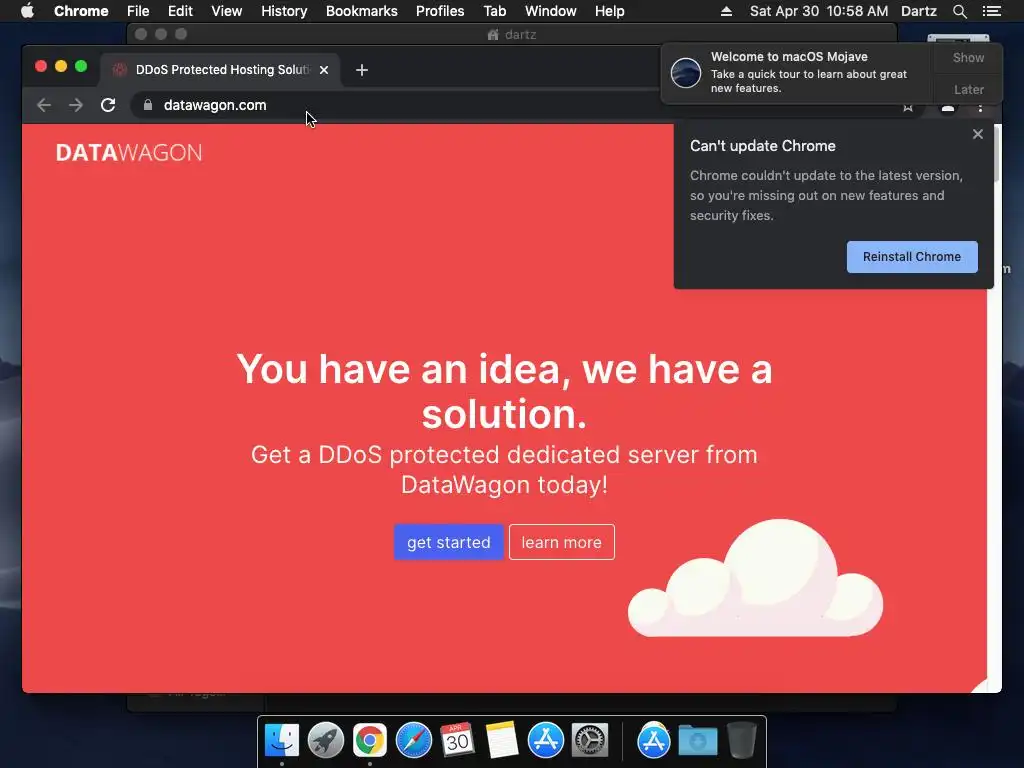1024x768 pixels.
Task: Click the Dartz user name in menu bar
Action: [918, 11]
